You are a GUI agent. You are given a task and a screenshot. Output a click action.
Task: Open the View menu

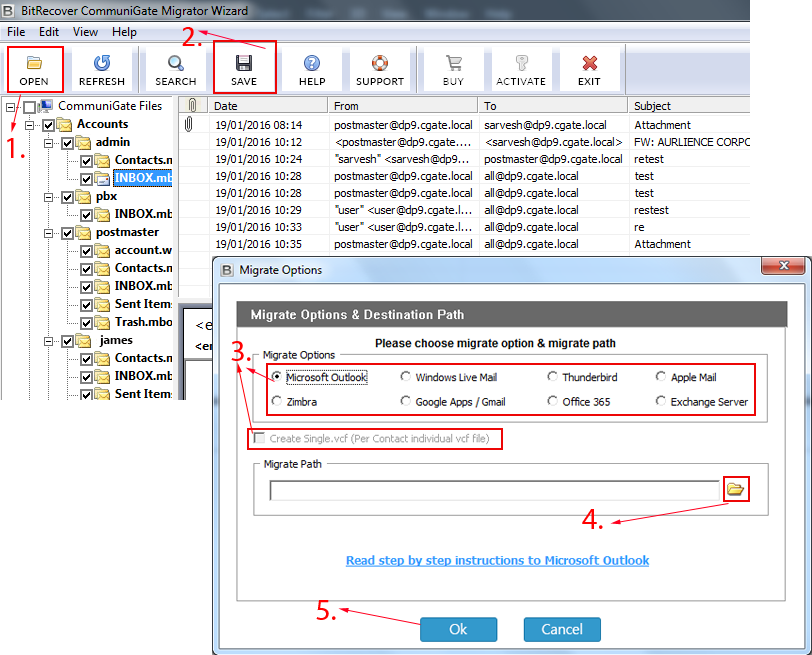tap(85, 32)
